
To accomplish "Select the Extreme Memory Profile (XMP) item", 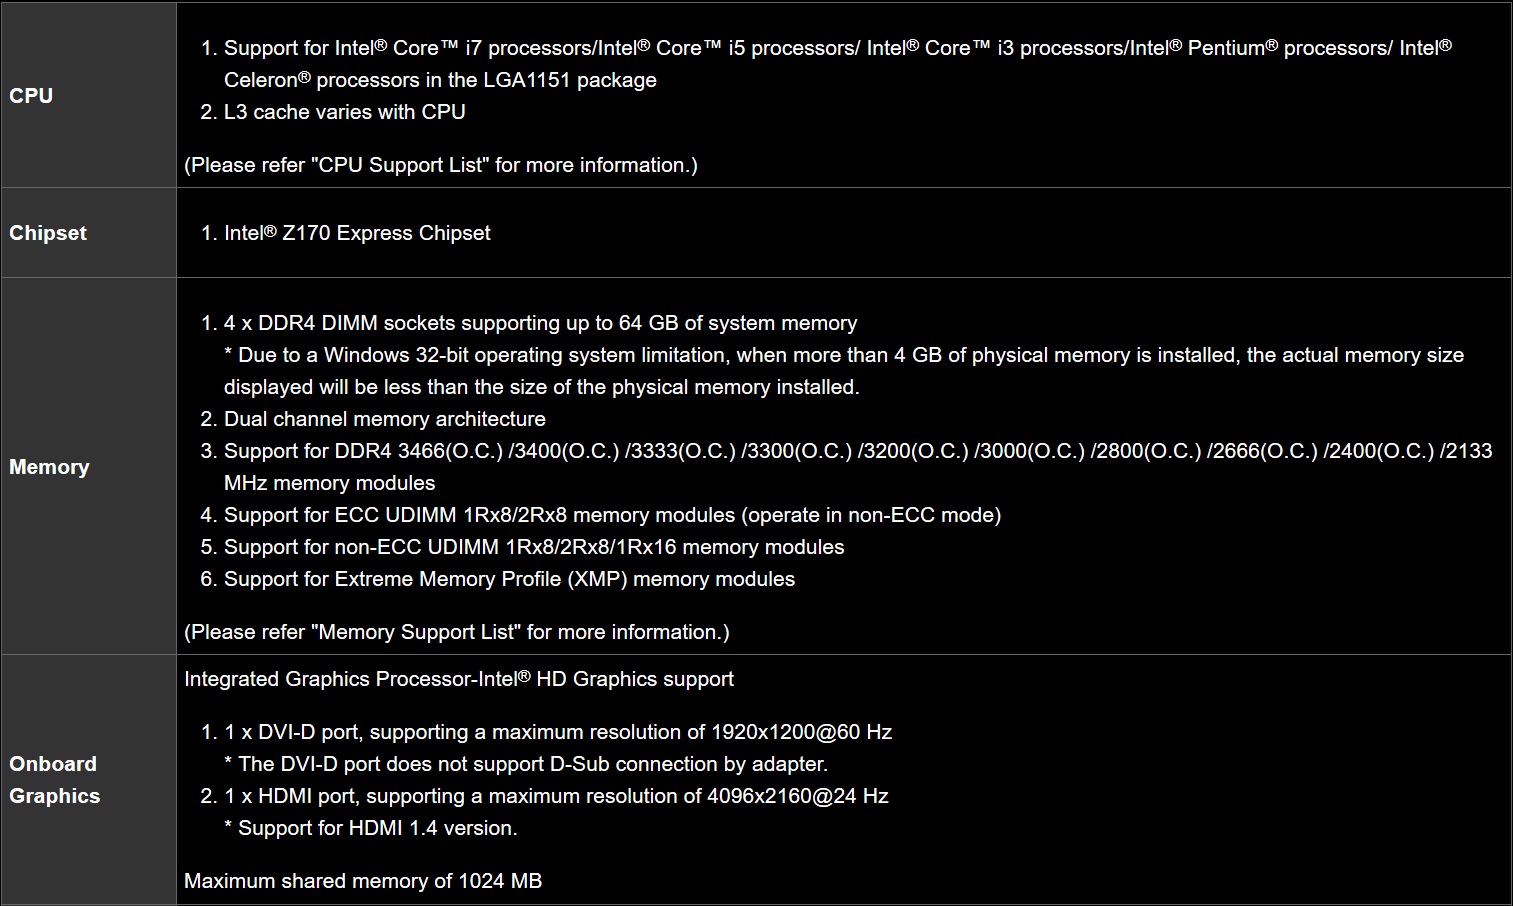I will pyautogui.click(x=509, y=579).
